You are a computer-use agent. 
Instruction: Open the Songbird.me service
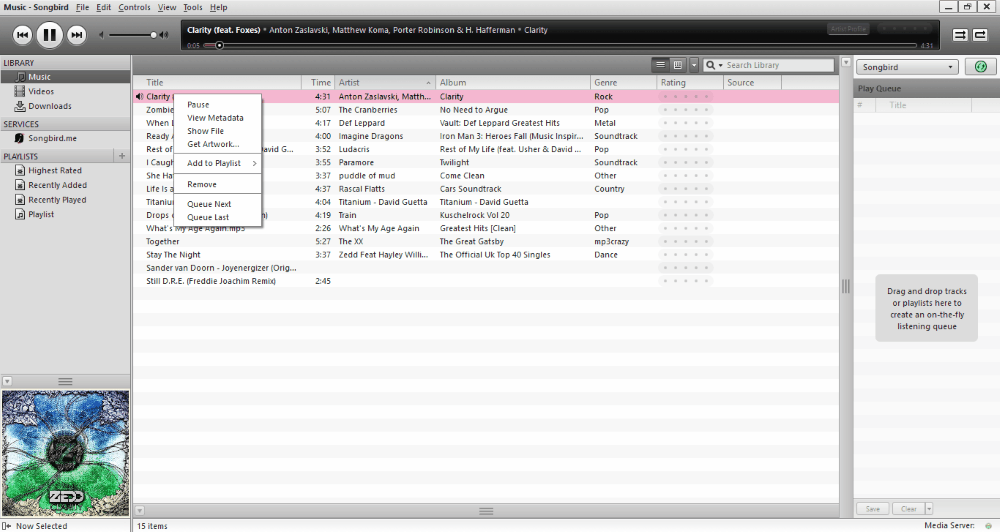click(x=65, y=138)
